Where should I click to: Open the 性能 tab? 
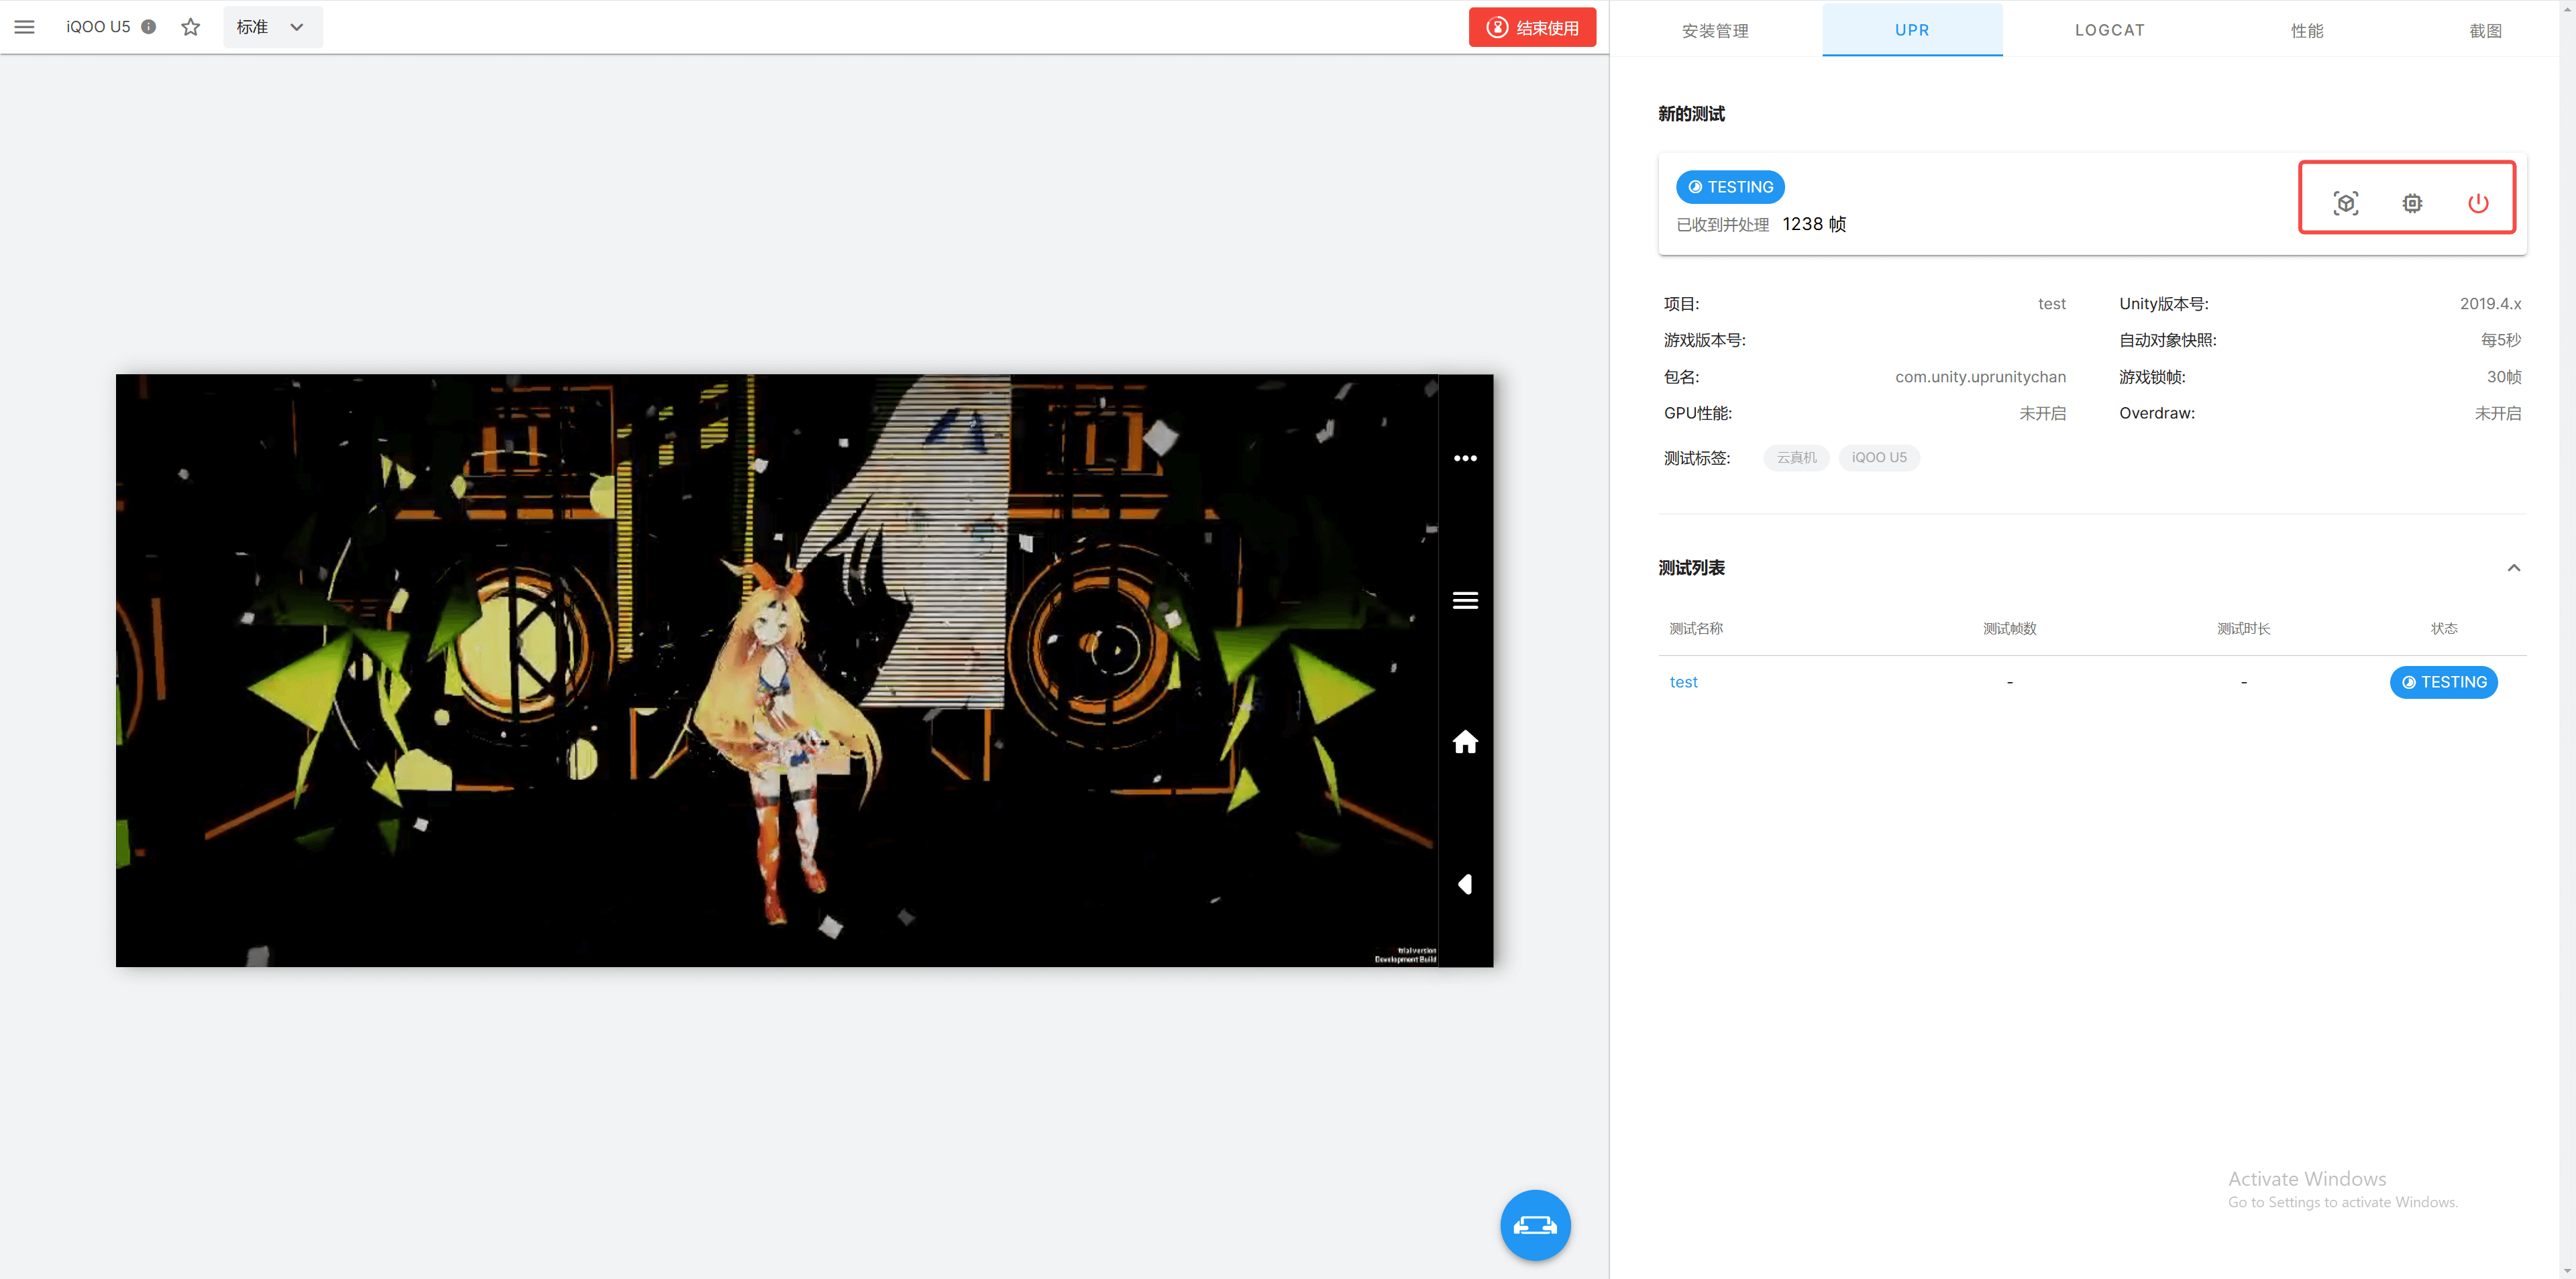point(2307,30)
